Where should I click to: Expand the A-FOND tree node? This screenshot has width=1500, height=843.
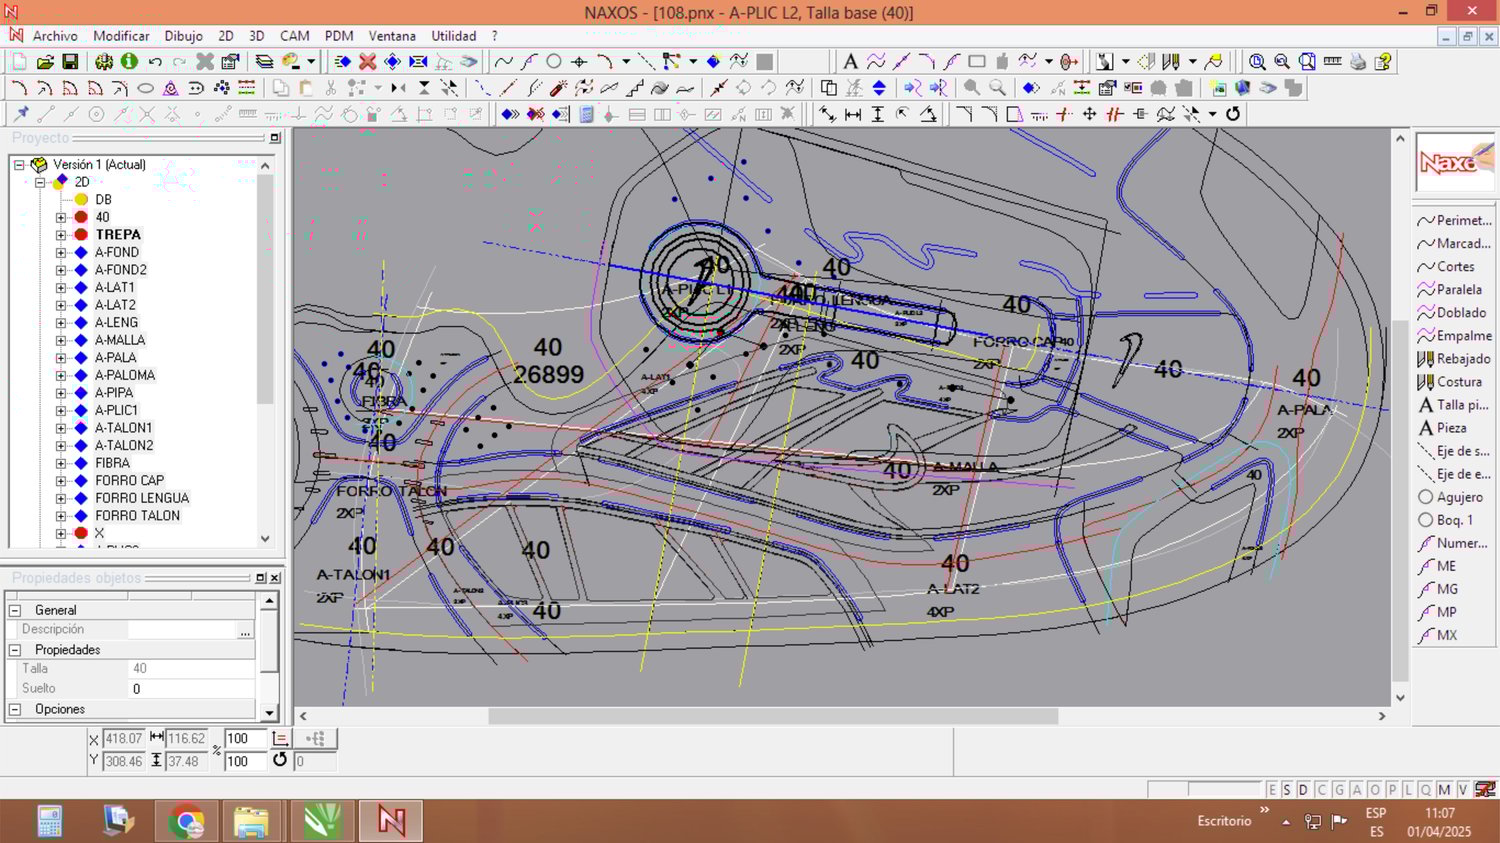[x=61, y=253]
